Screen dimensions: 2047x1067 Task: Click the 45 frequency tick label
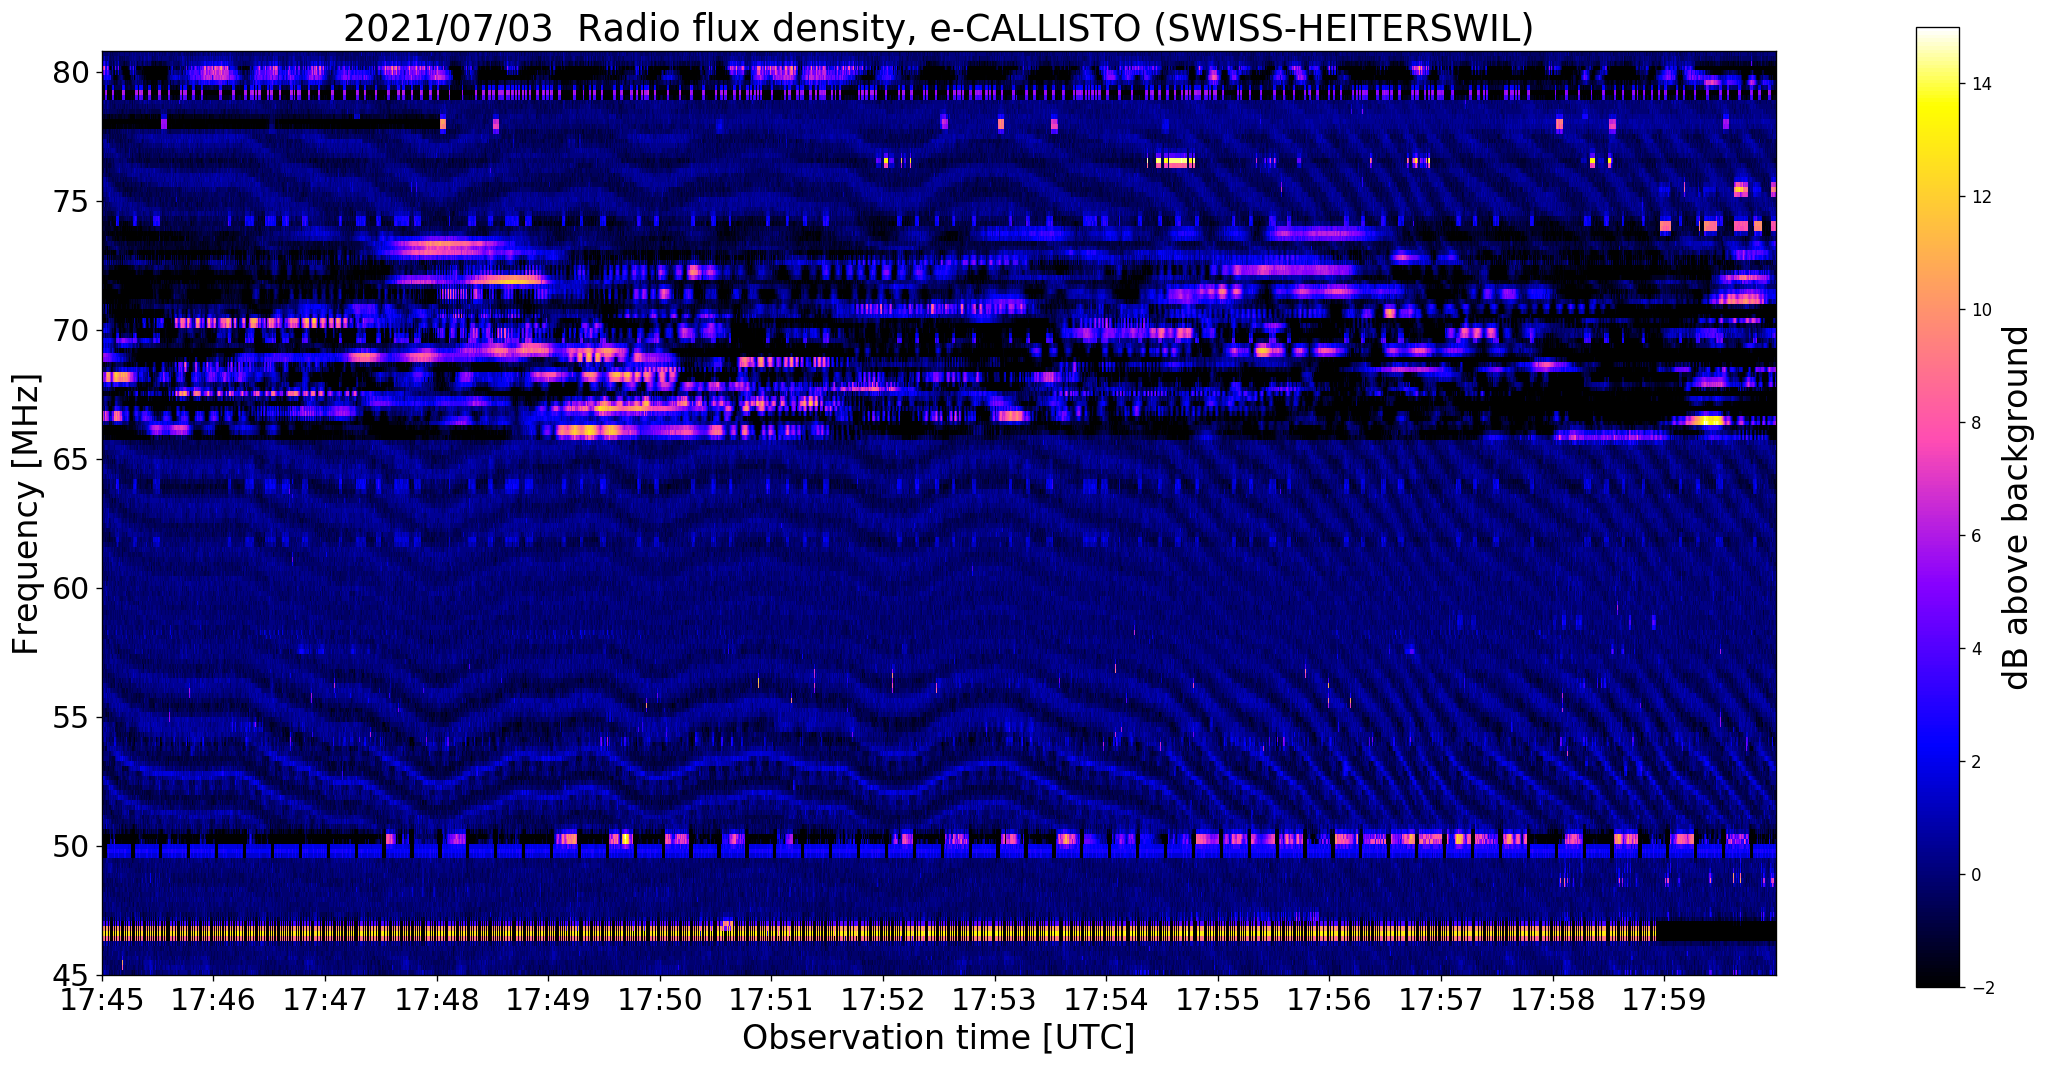pyautogui.click(x=71, y=976)
